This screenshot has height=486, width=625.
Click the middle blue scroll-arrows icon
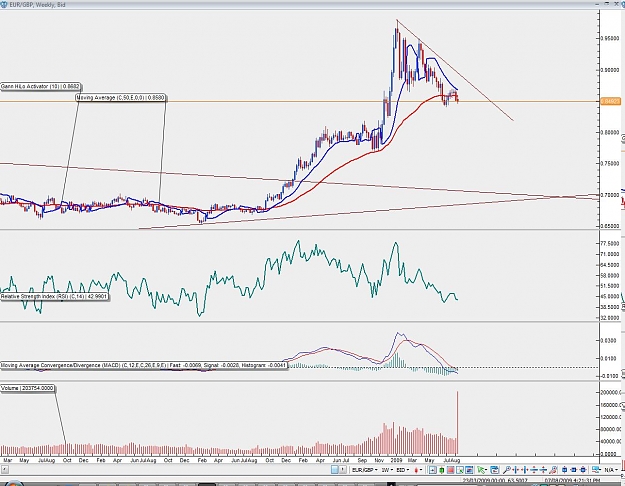[574, 470]
